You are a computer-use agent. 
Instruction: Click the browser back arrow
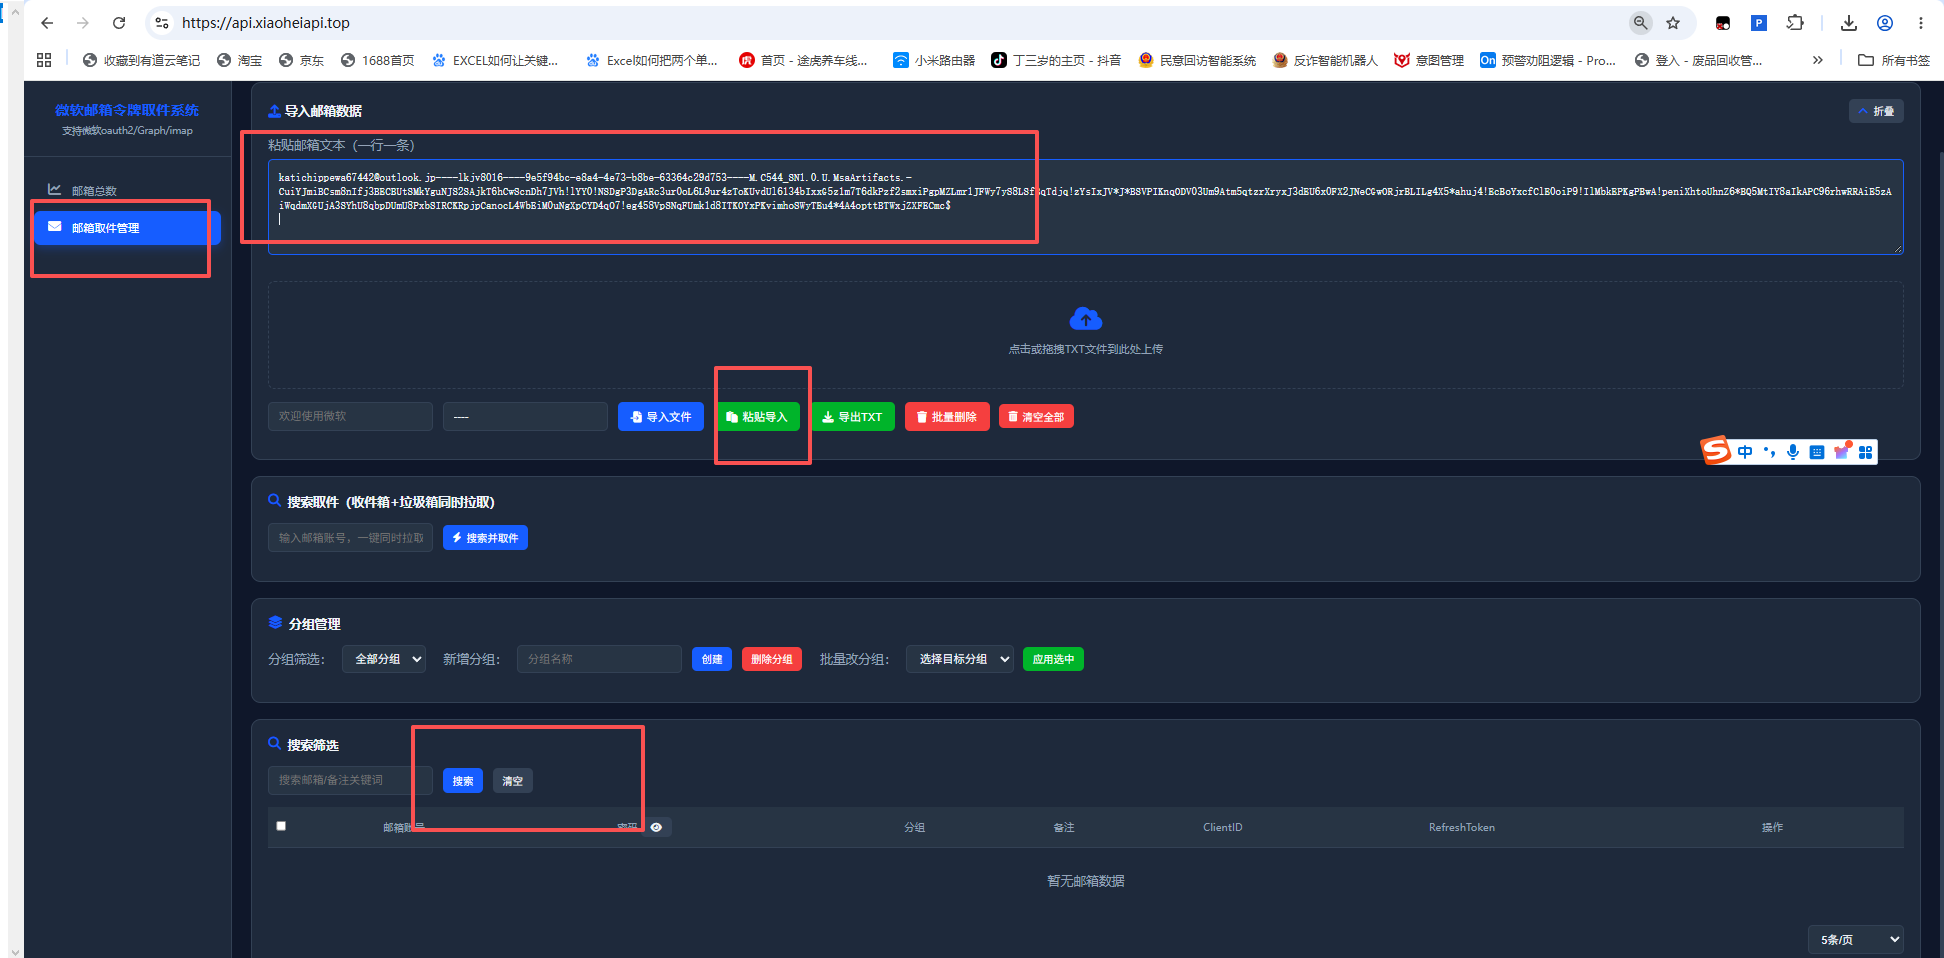[47, 23]
